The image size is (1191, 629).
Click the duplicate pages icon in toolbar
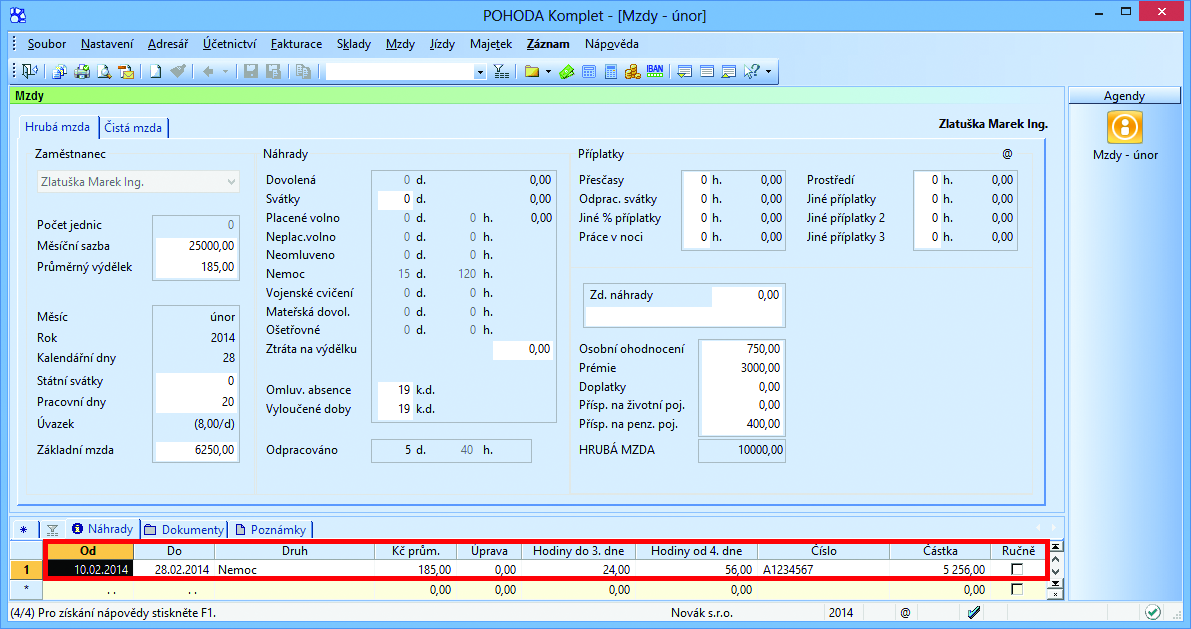point(303,71)
